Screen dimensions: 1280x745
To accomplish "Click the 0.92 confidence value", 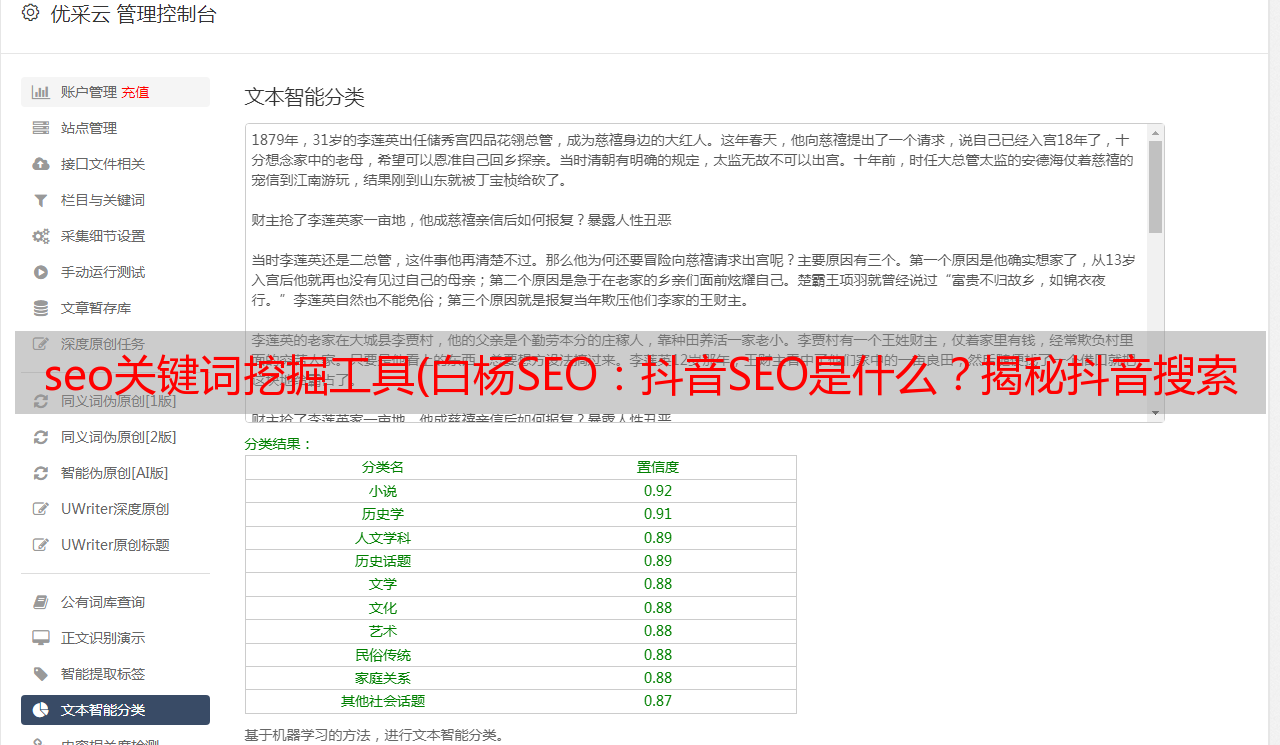I will 658,491.
